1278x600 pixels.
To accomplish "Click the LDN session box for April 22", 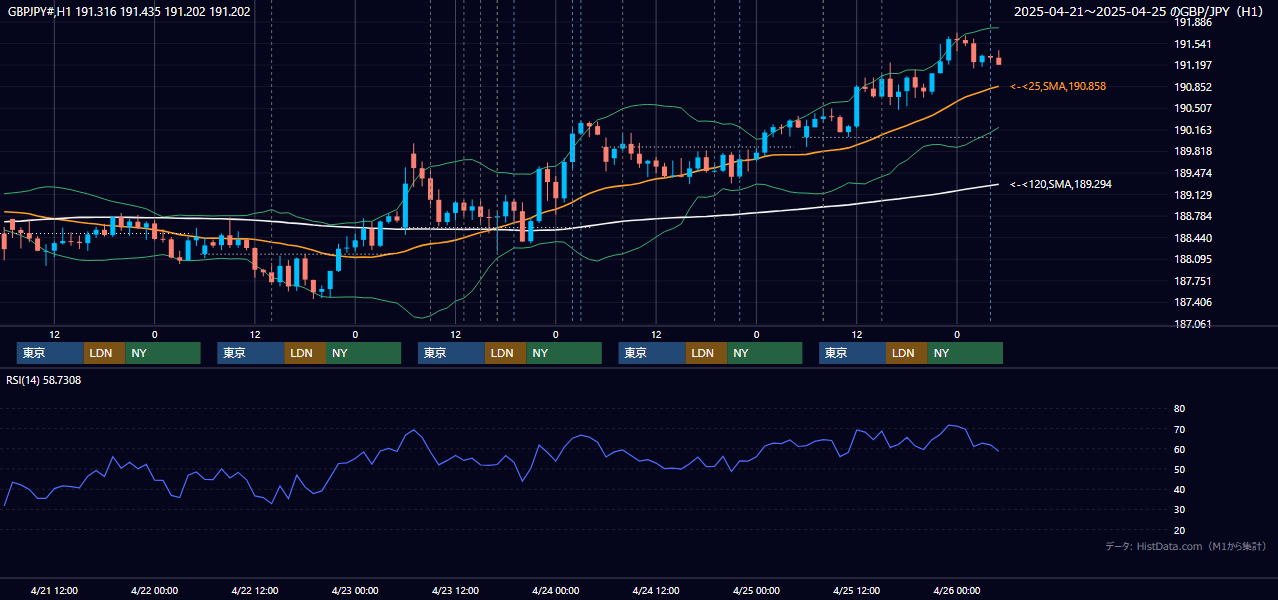I will point(305,353).
